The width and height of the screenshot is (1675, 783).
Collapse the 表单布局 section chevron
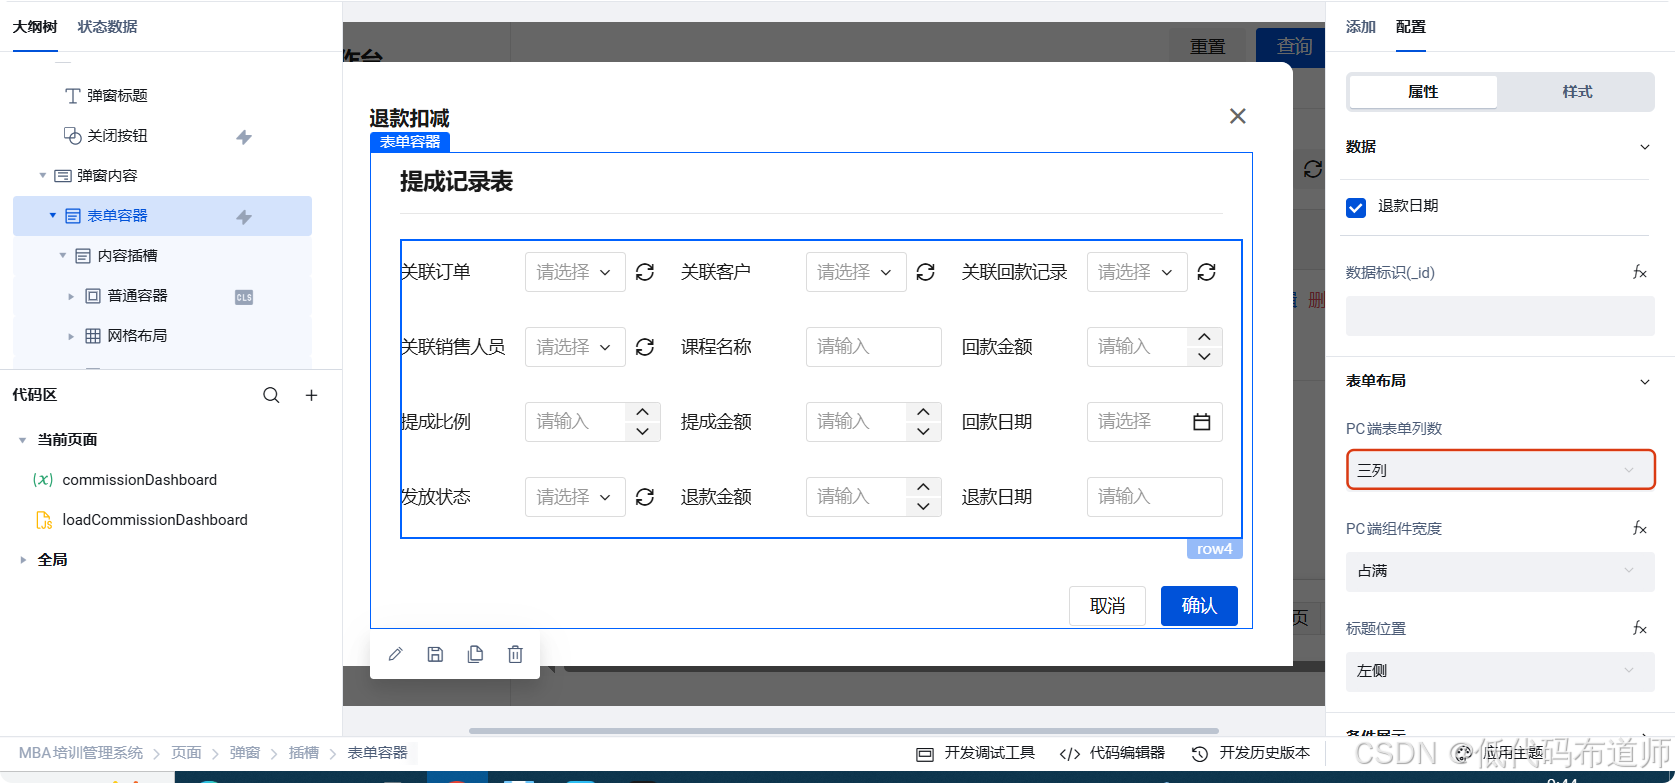1645,381
